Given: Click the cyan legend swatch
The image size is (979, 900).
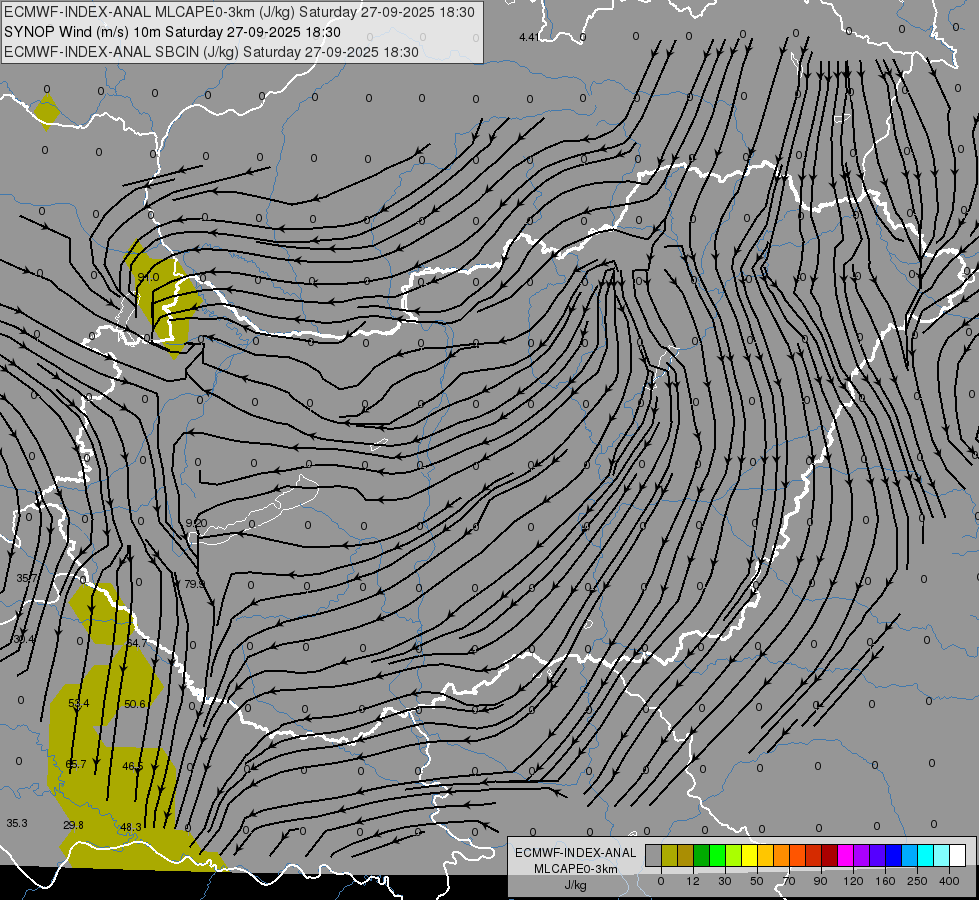Looking at the screenshot, I should pos(926,855).
